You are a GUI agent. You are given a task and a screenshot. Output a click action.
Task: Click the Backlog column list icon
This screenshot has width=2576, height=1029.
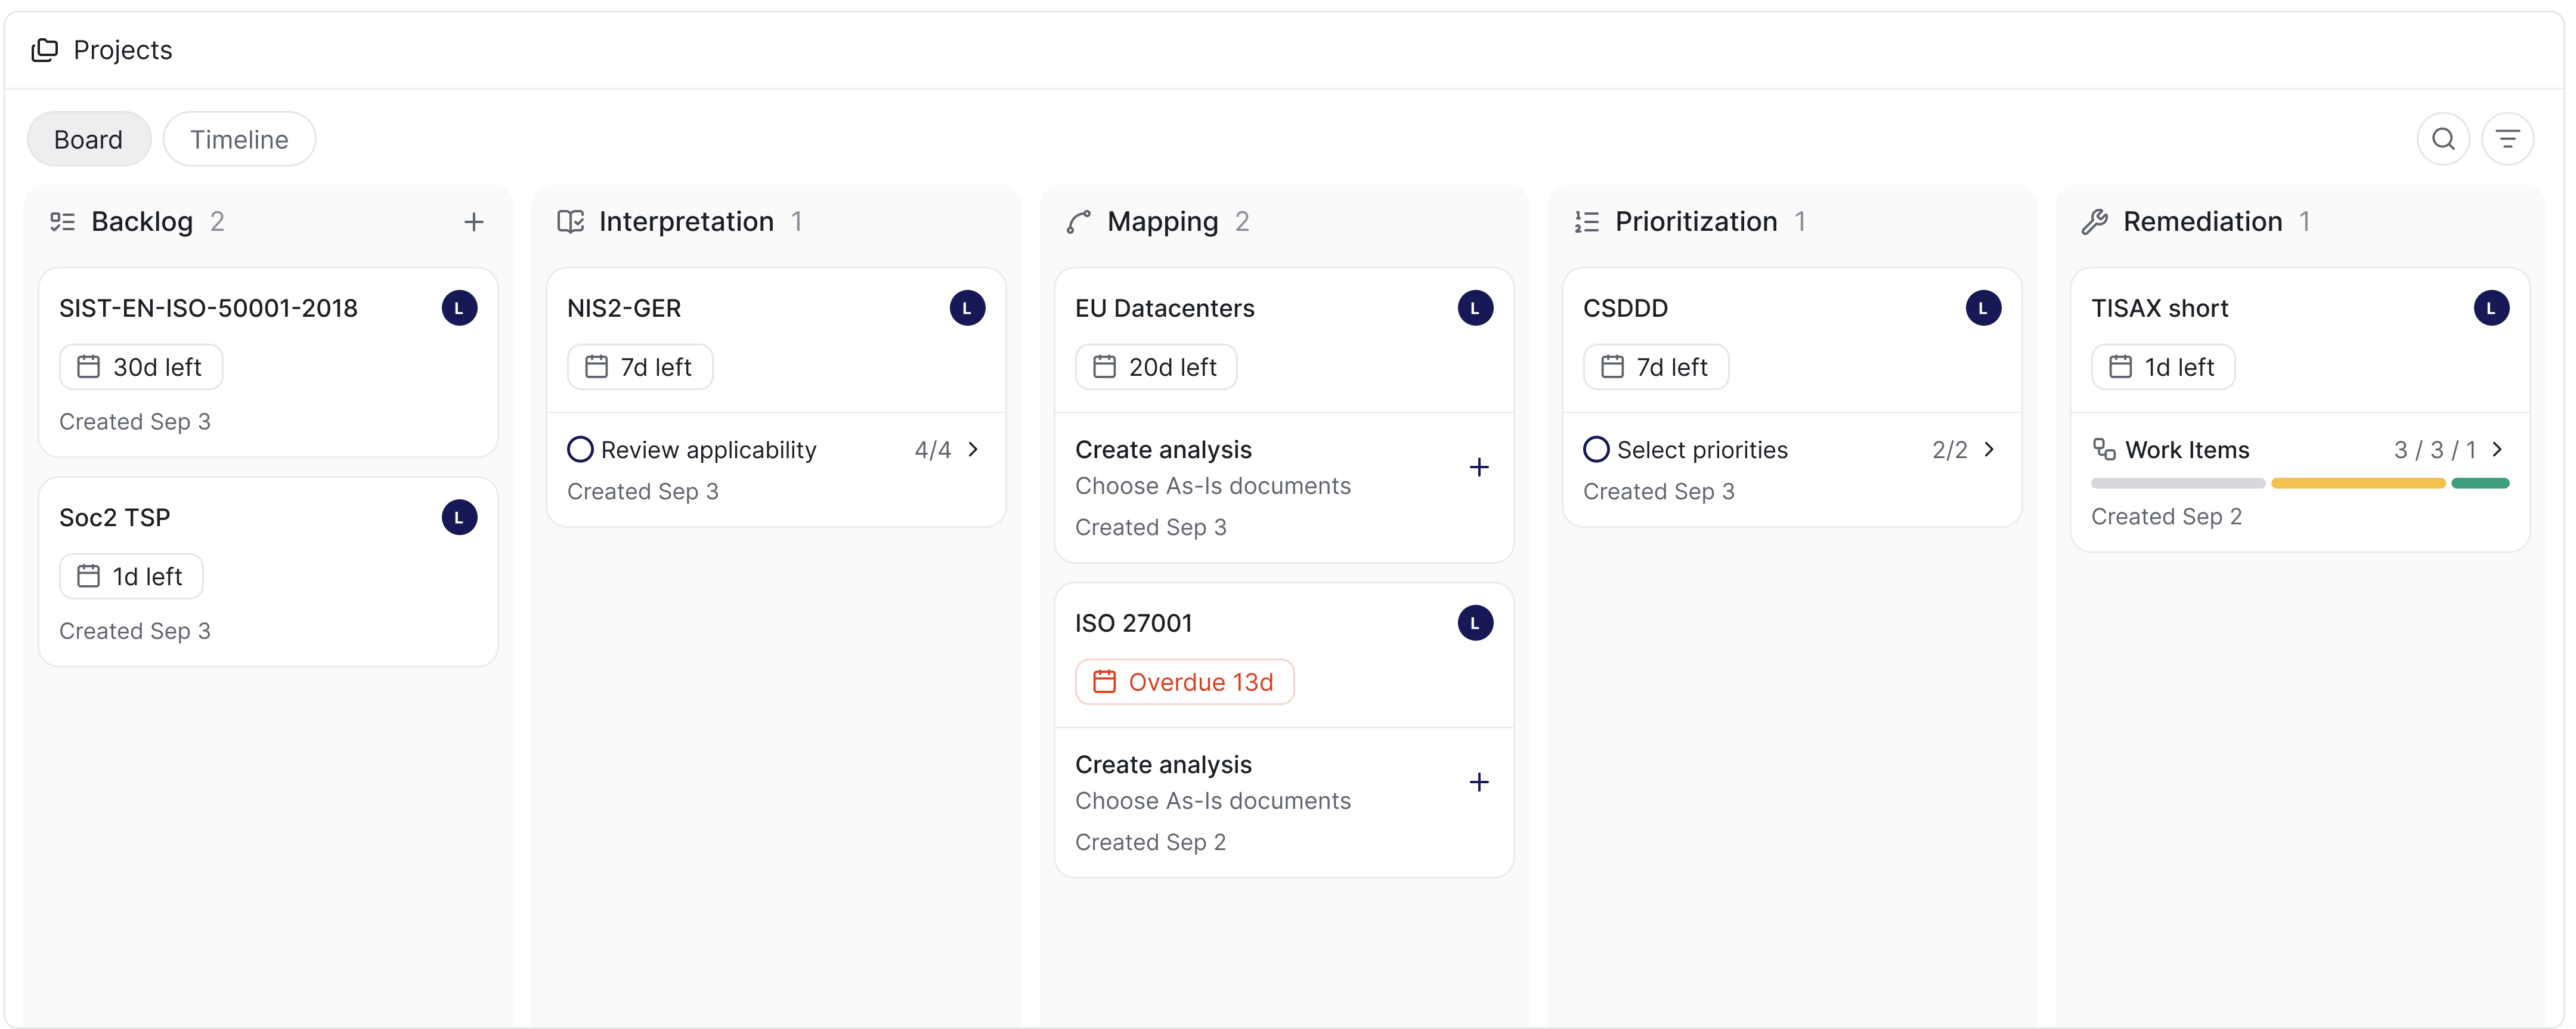click(63, 221)
